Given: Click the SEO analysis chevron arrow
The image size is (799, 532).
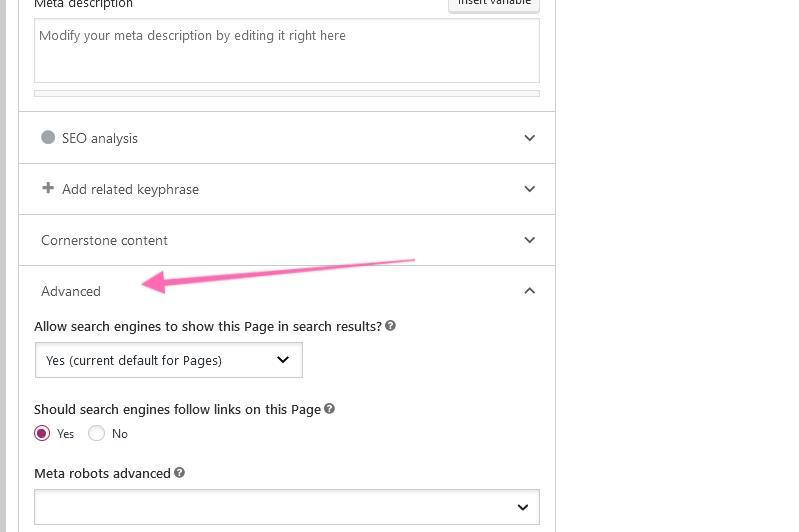Looking at the screenshot, I should (x=530, y=138).
